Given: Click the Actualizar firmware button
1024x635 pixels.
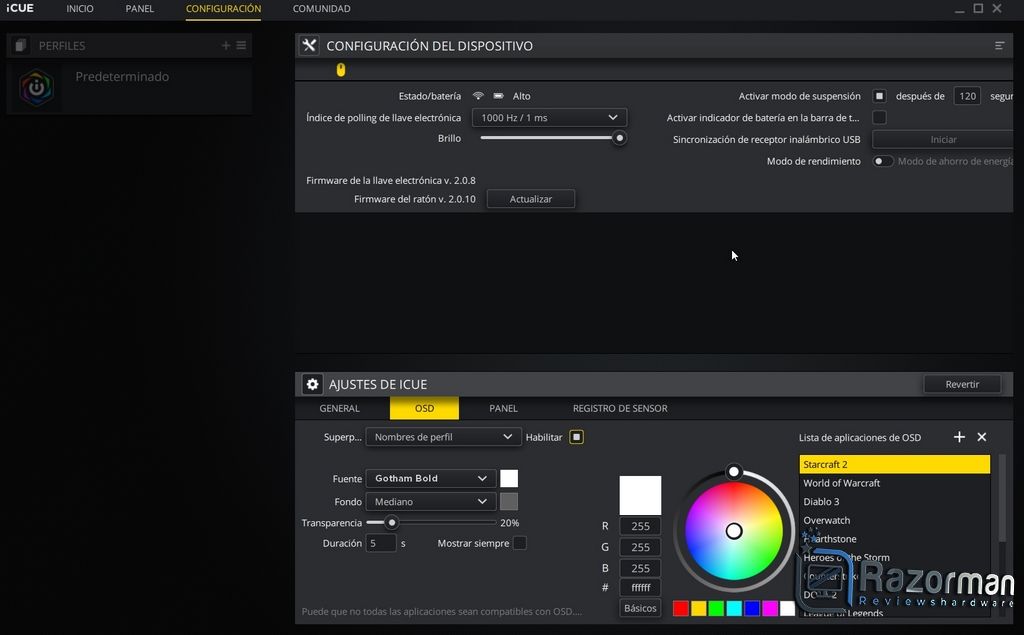Looking at the screenshot, I should pos(530,199).
